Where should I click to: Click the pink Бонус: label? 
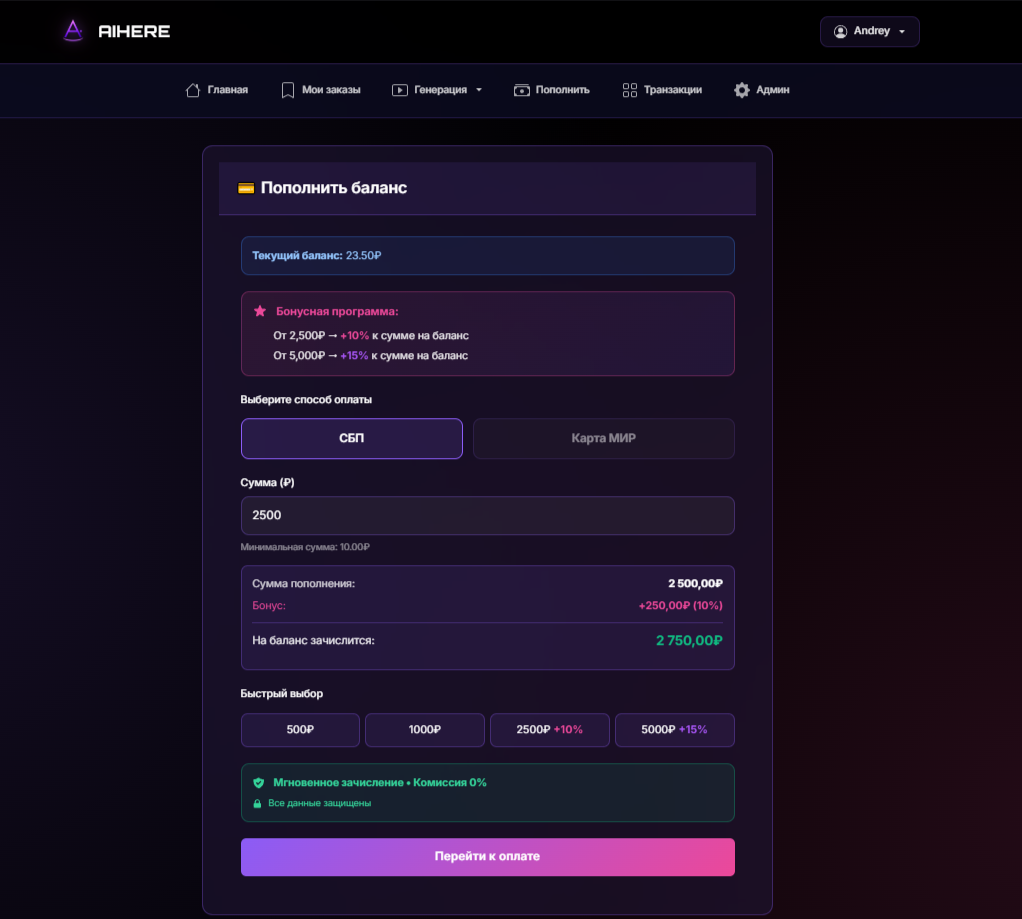click(x=269, y=605)
